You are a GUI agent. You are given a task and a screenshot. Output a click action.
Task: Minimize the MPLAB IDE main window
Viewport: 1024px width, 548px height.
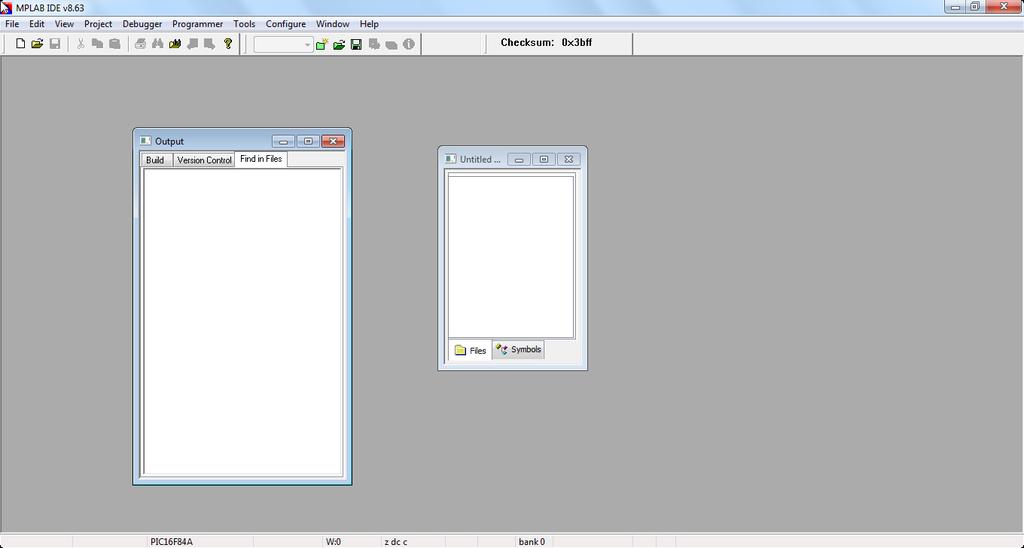[956, 7]
